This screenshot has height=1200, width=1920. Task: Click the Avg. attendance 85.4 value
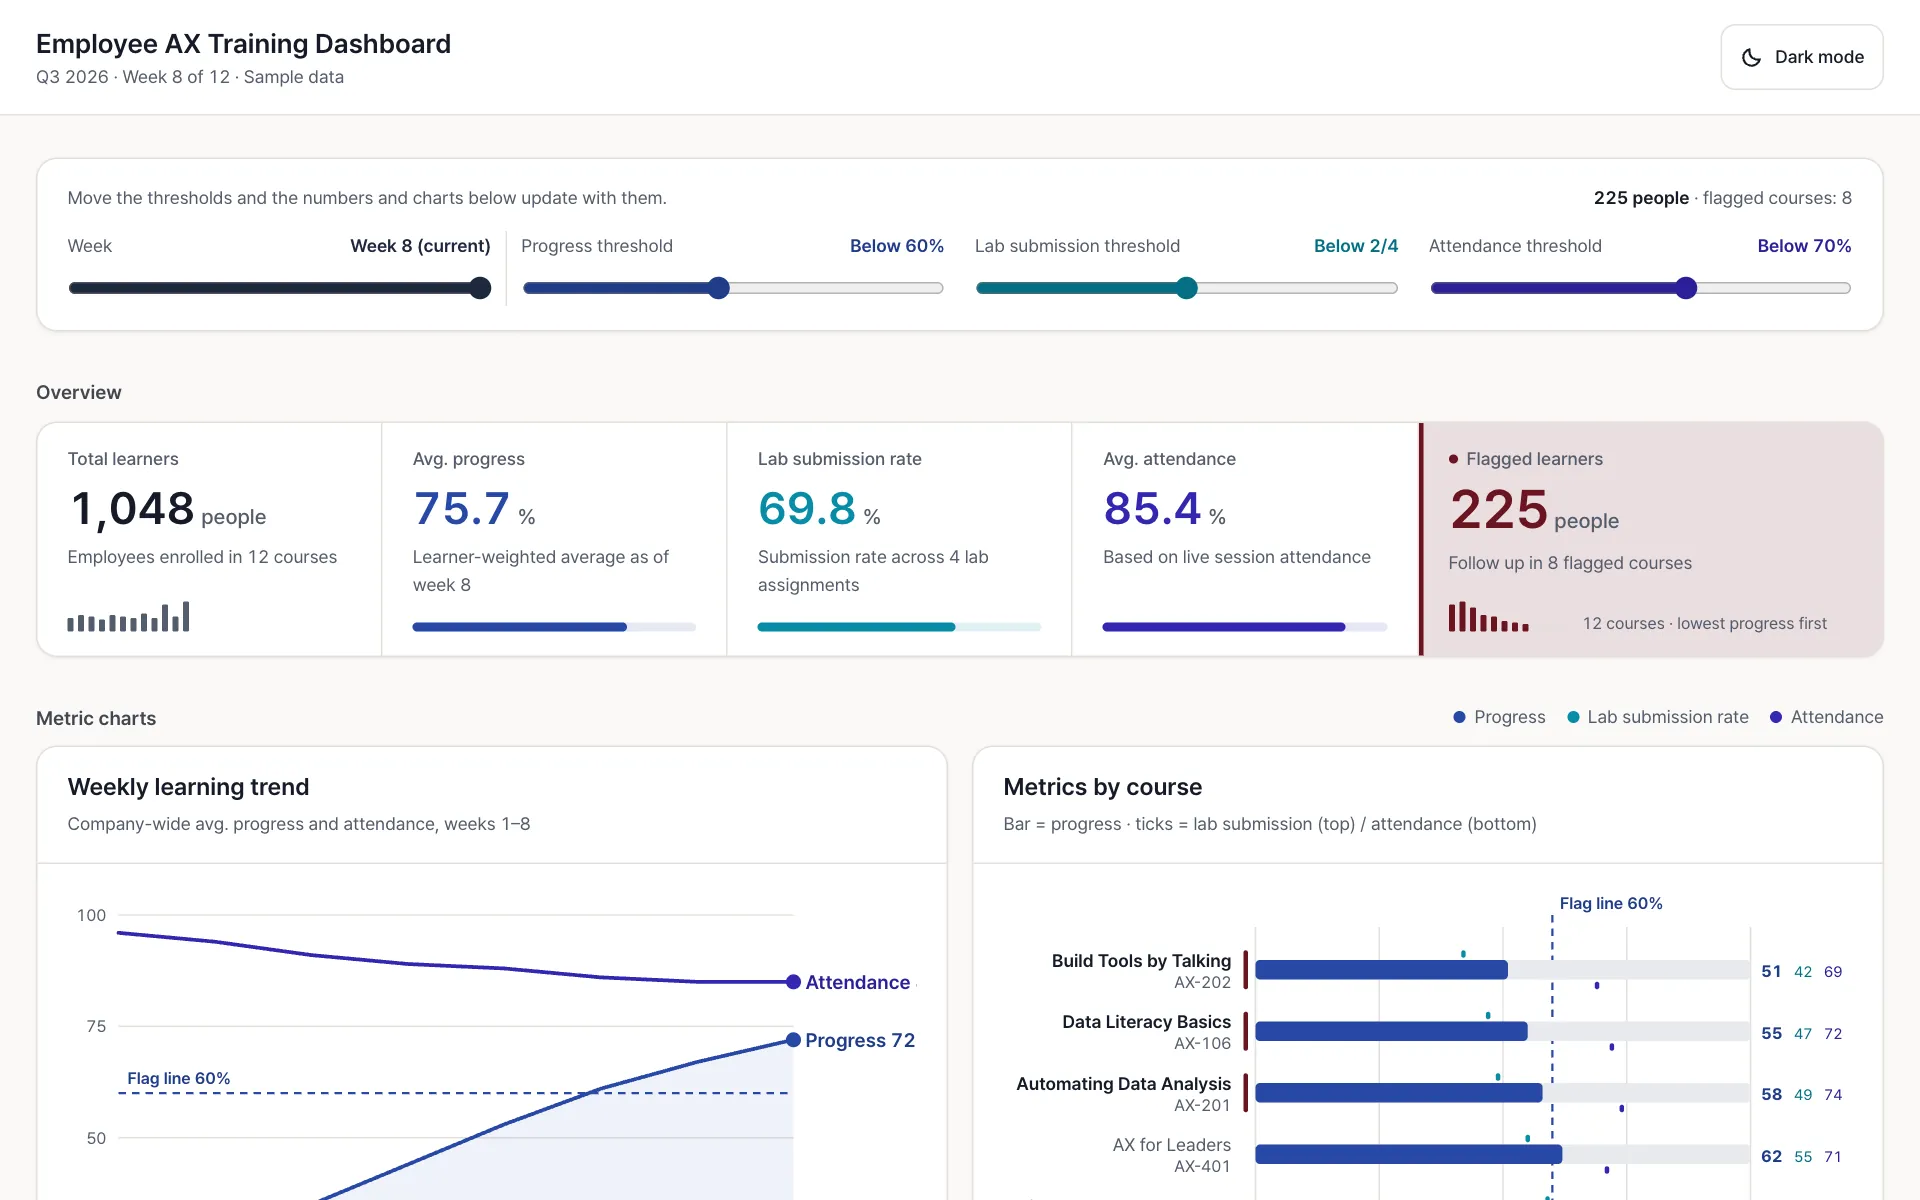pos(1152,508)
